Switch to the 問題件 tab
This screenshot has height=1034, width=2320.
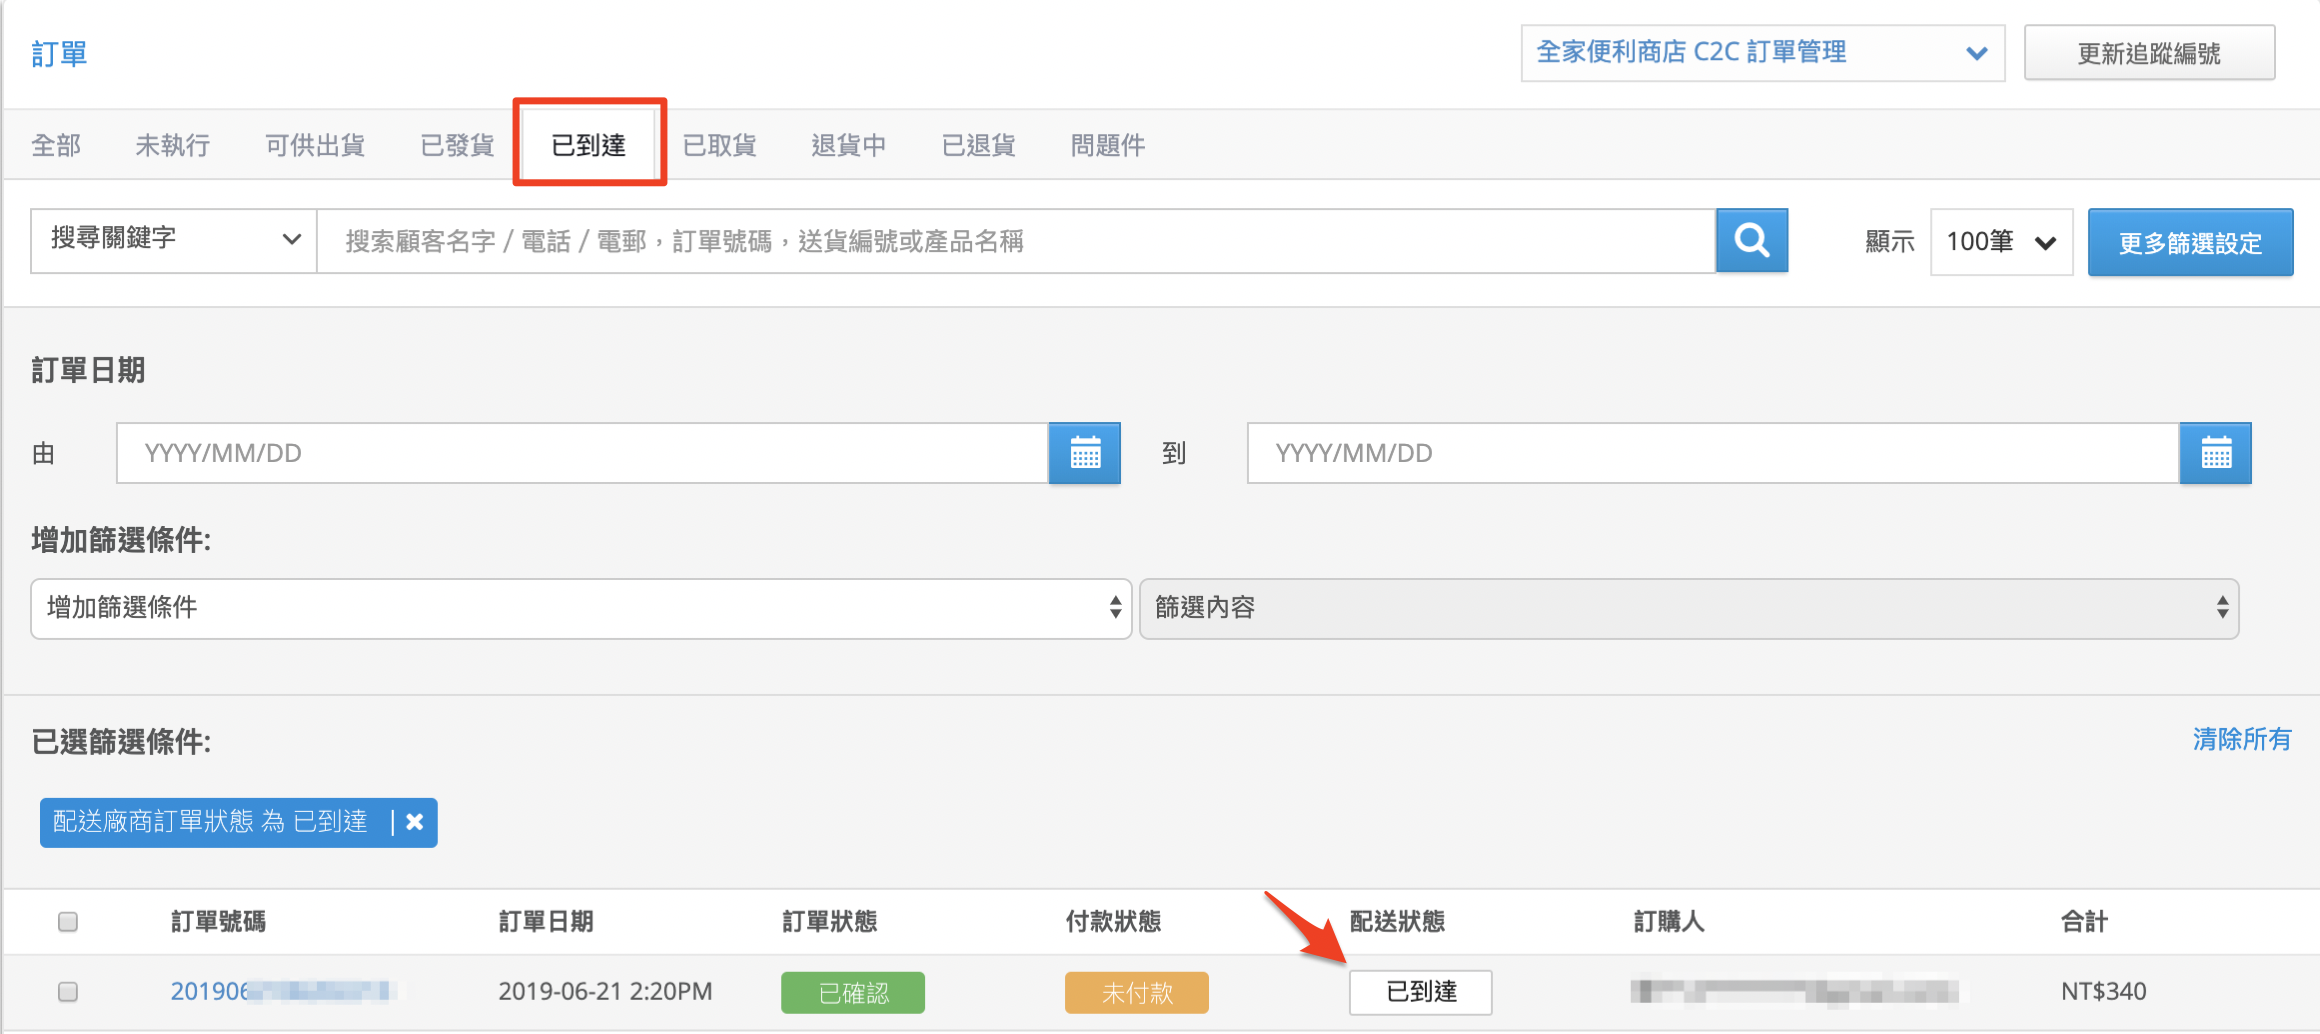[1108, 145]
